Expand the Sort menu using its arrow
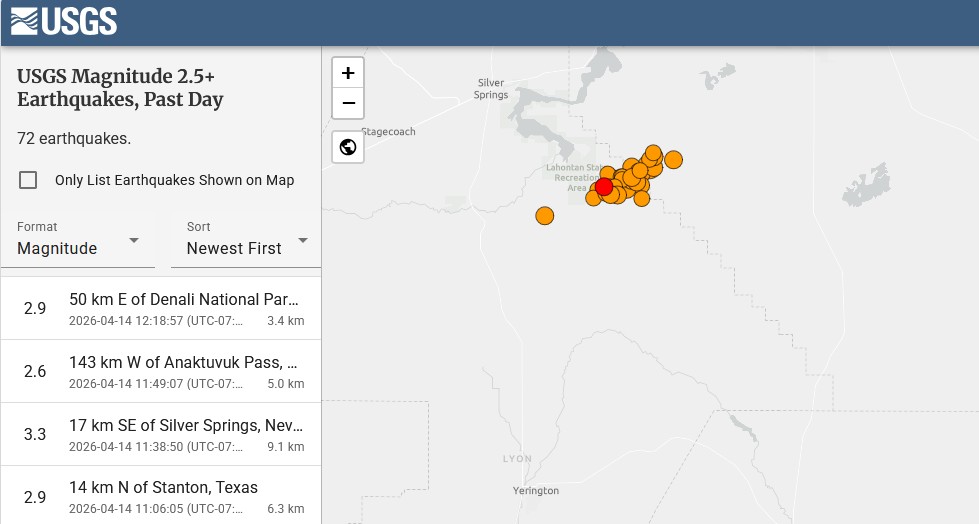 coord(303,241)
